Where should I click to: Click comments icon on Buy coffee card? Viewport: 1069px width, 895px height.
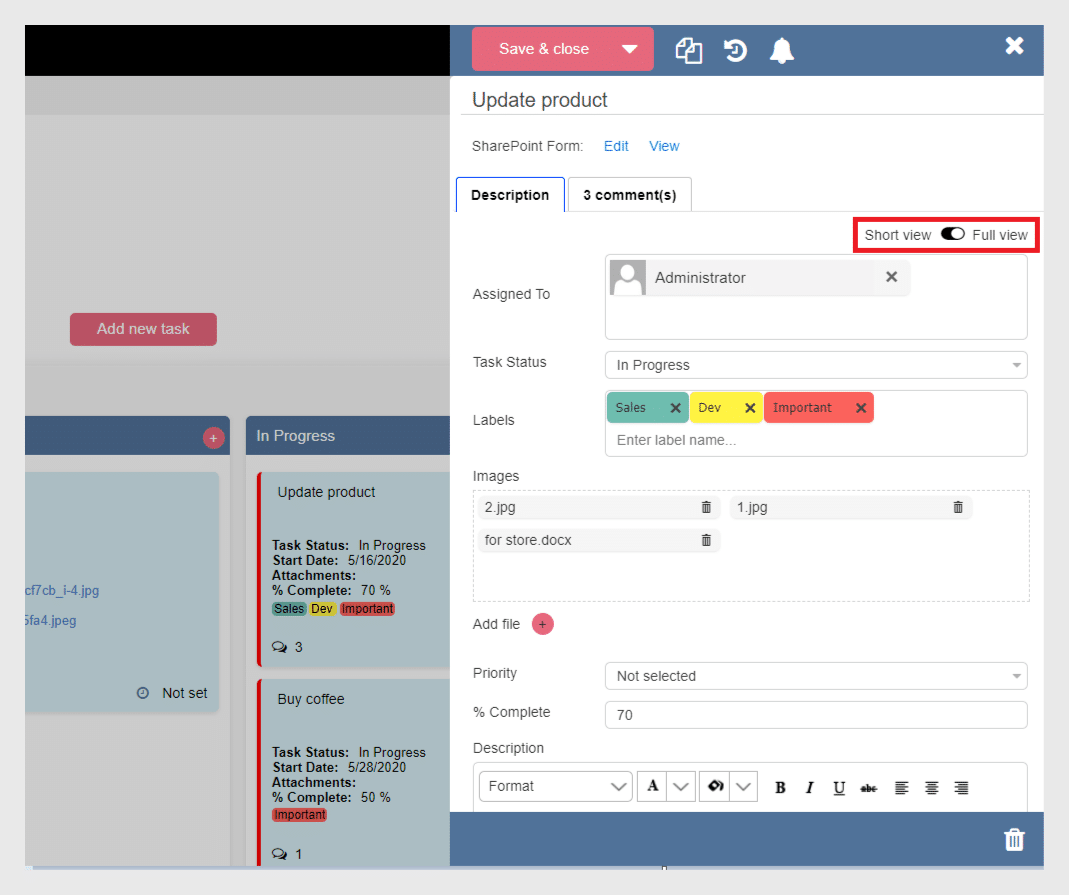279,853
